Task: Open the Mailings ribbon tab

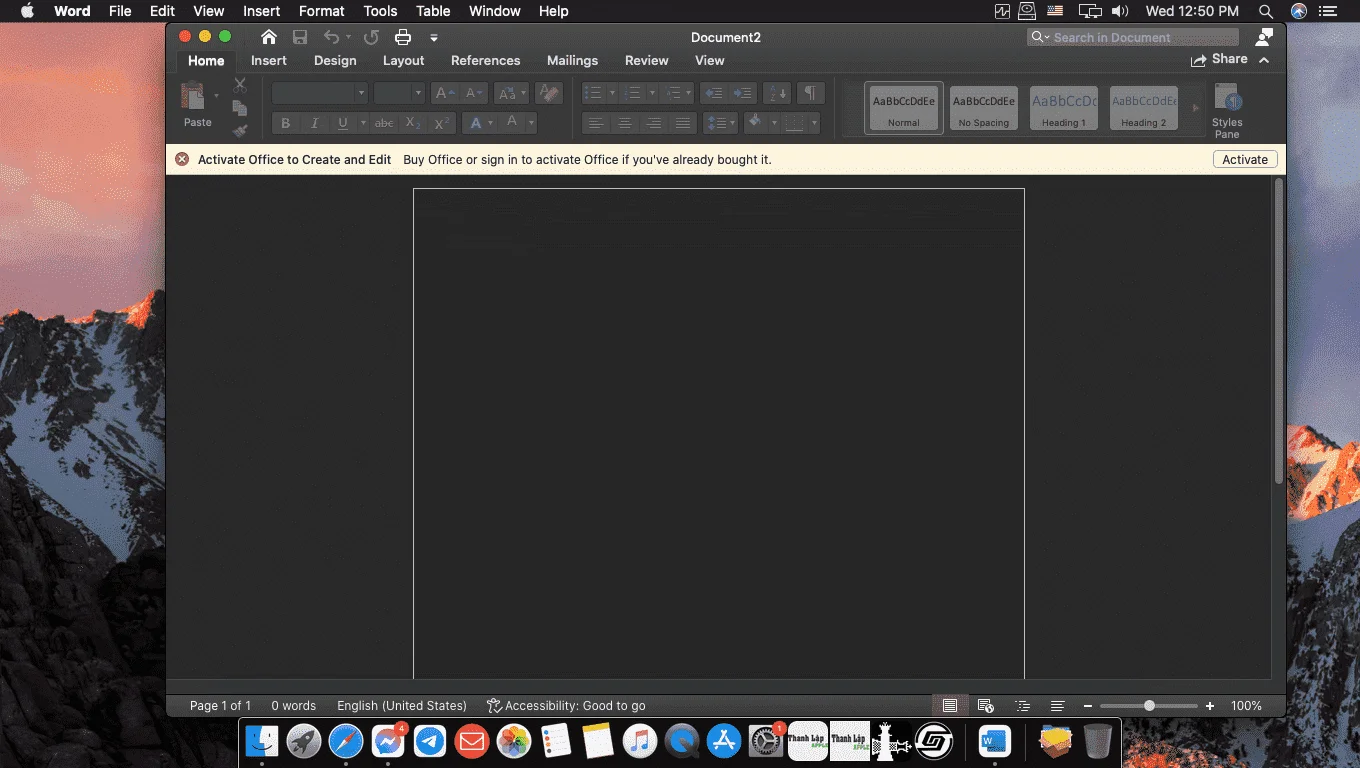Action: [572, 60]
